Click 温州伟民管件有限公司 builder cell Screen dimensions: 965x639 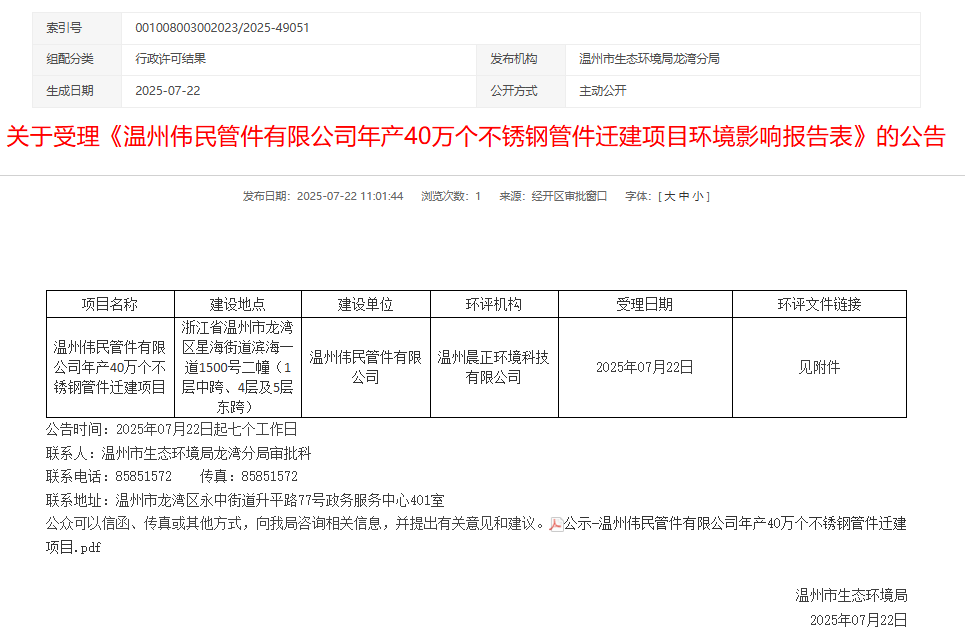(366, 368)
